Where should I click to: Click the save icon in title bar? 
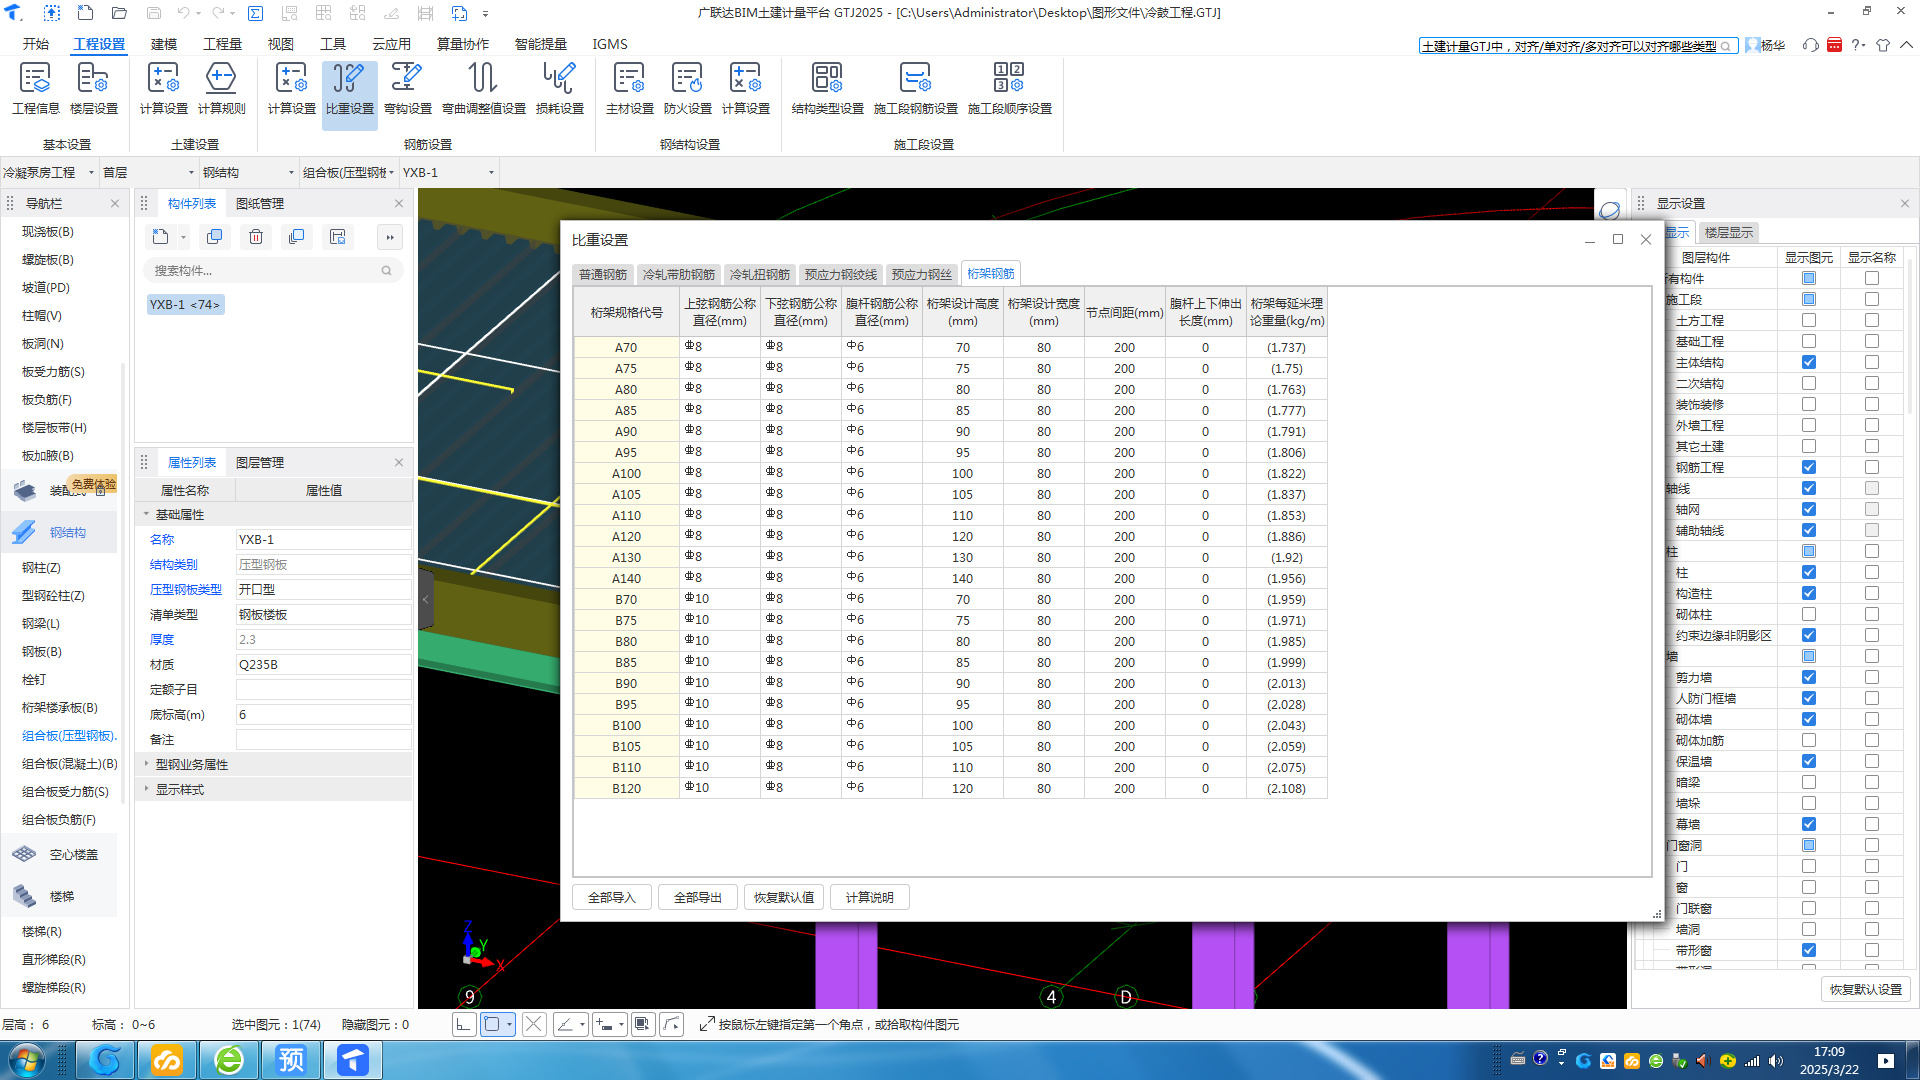pos(153,13)
